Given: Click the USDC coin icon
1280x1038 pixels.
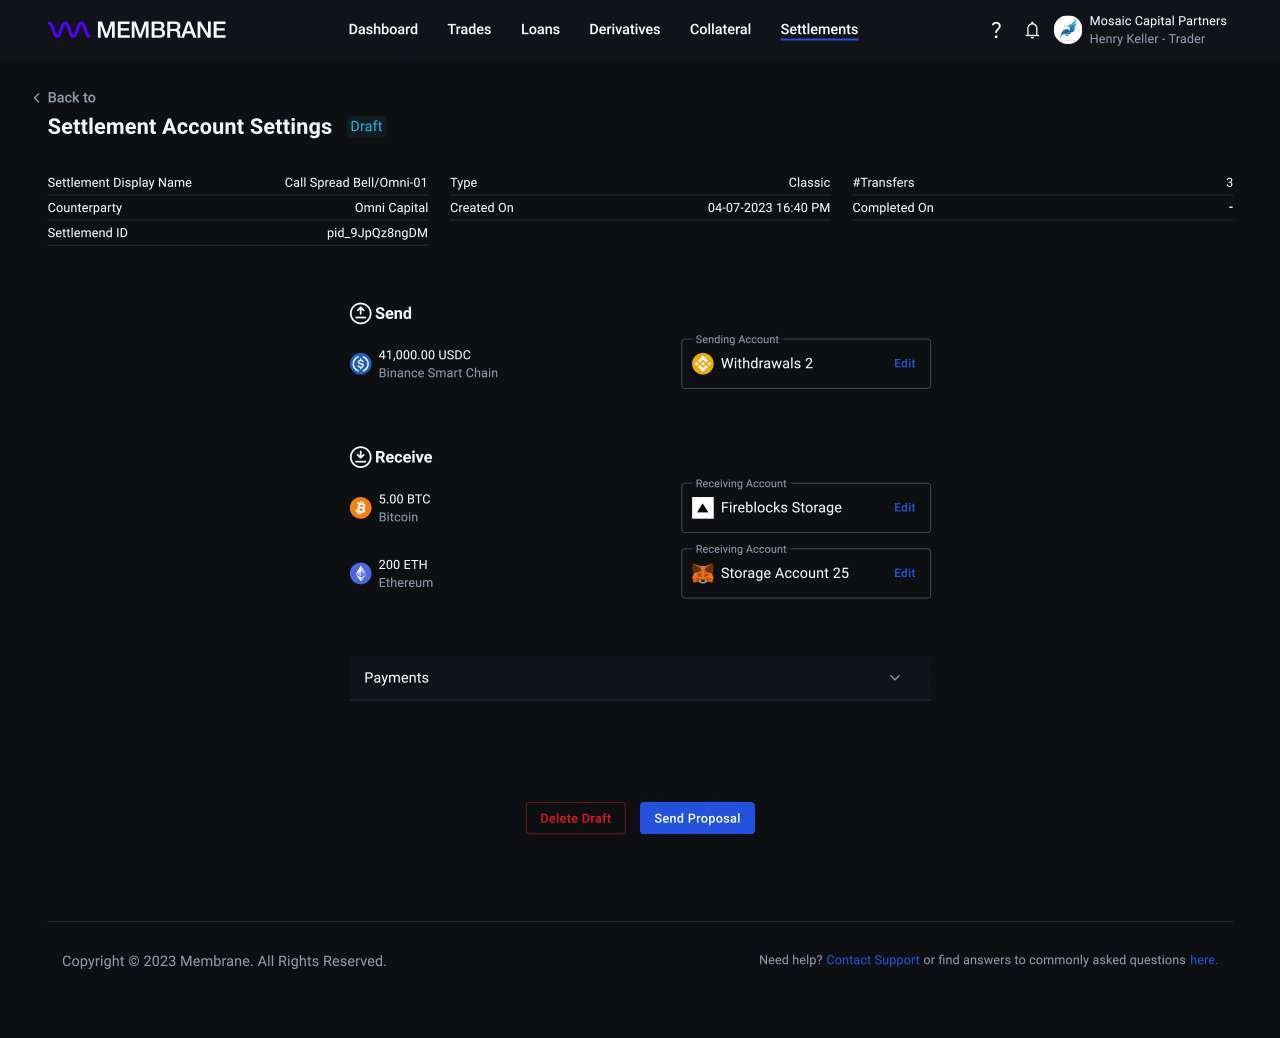Looking at the screenshot, I should point(361,364).
